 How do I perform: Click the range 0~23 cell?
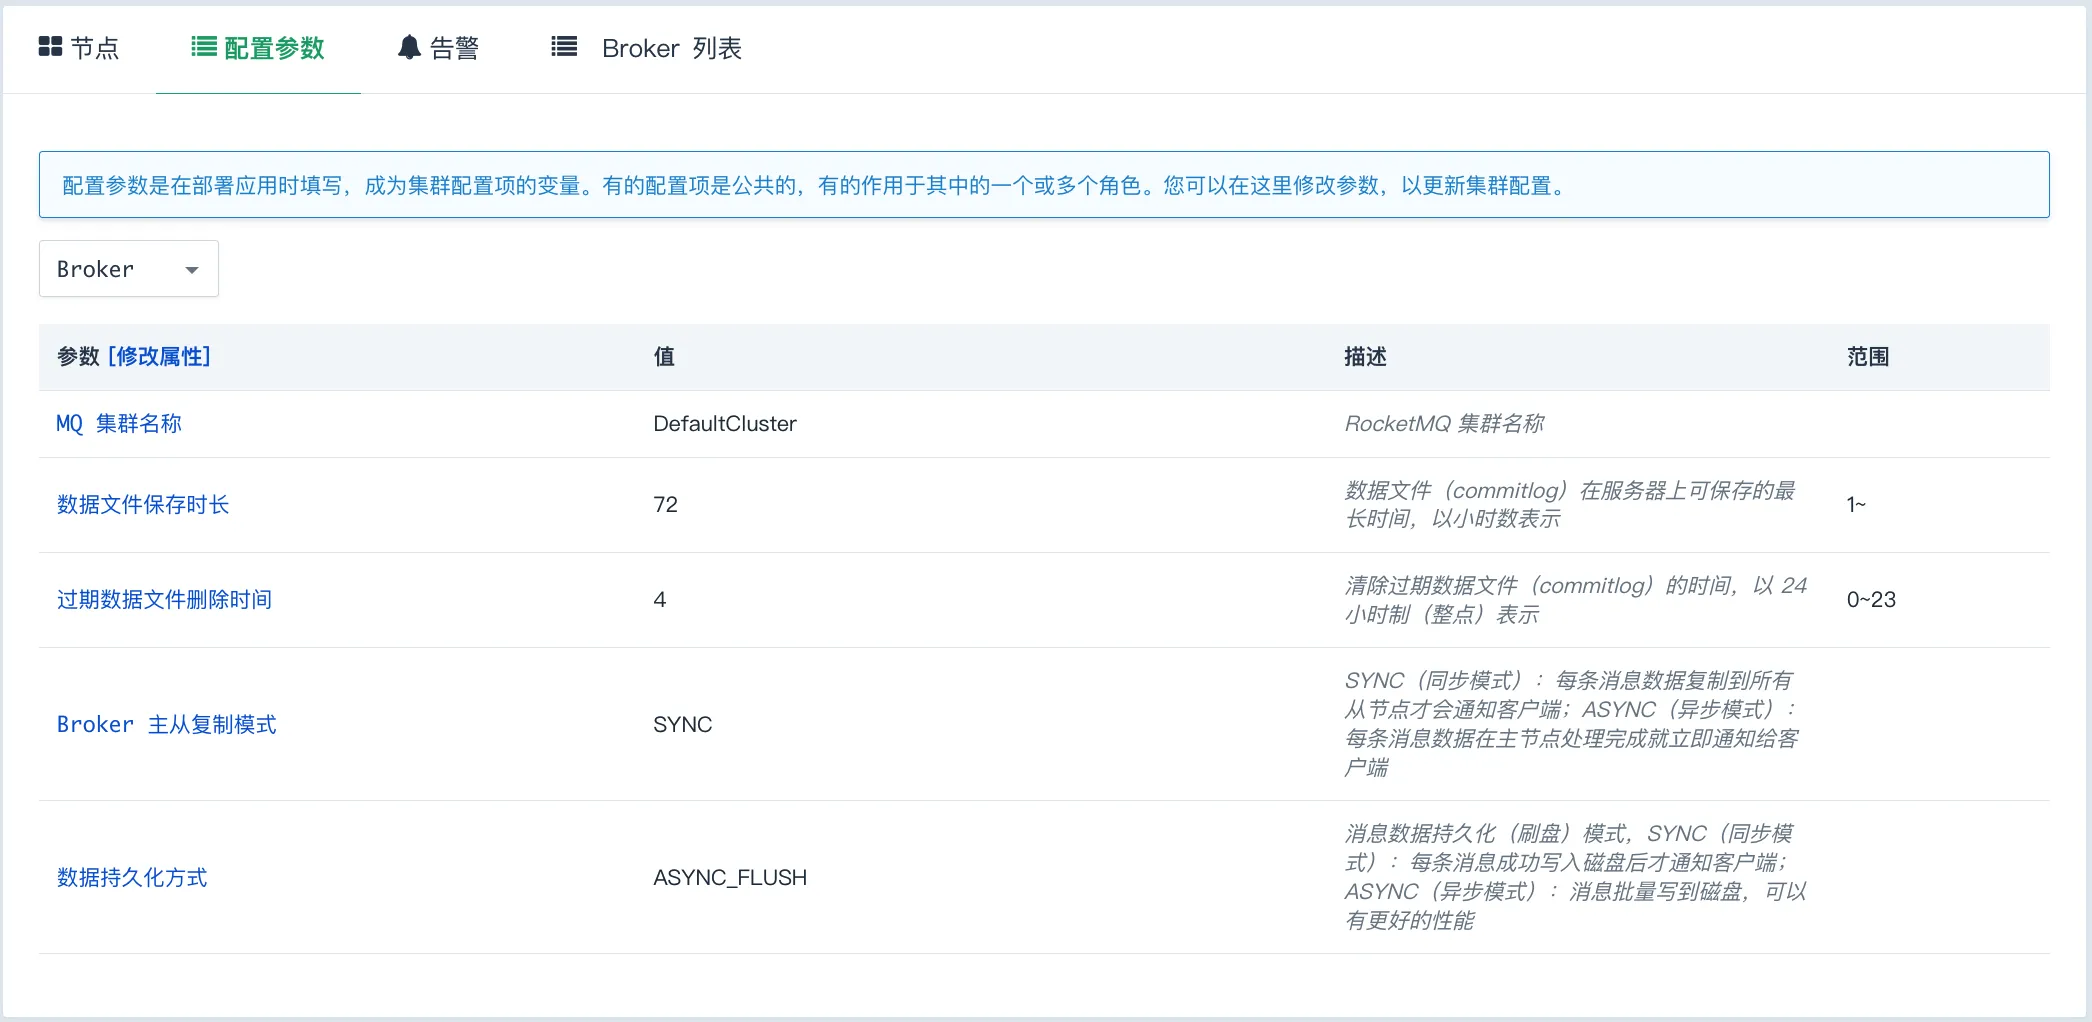point(1871,600)
